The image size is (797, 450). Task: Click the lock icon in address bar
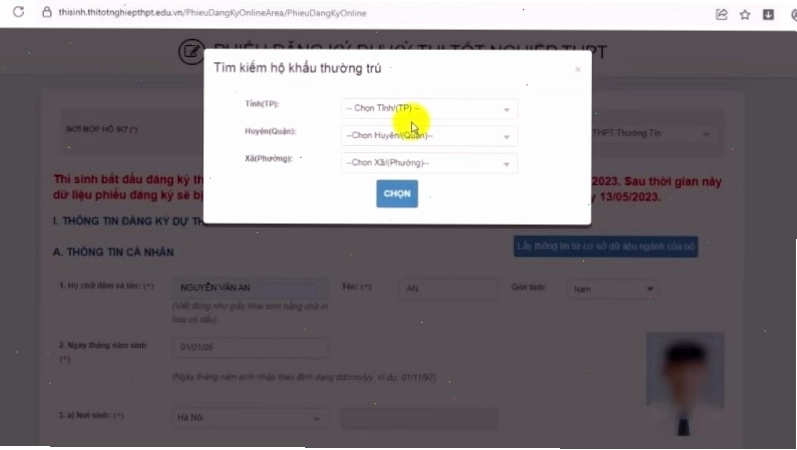click(47, 12)
